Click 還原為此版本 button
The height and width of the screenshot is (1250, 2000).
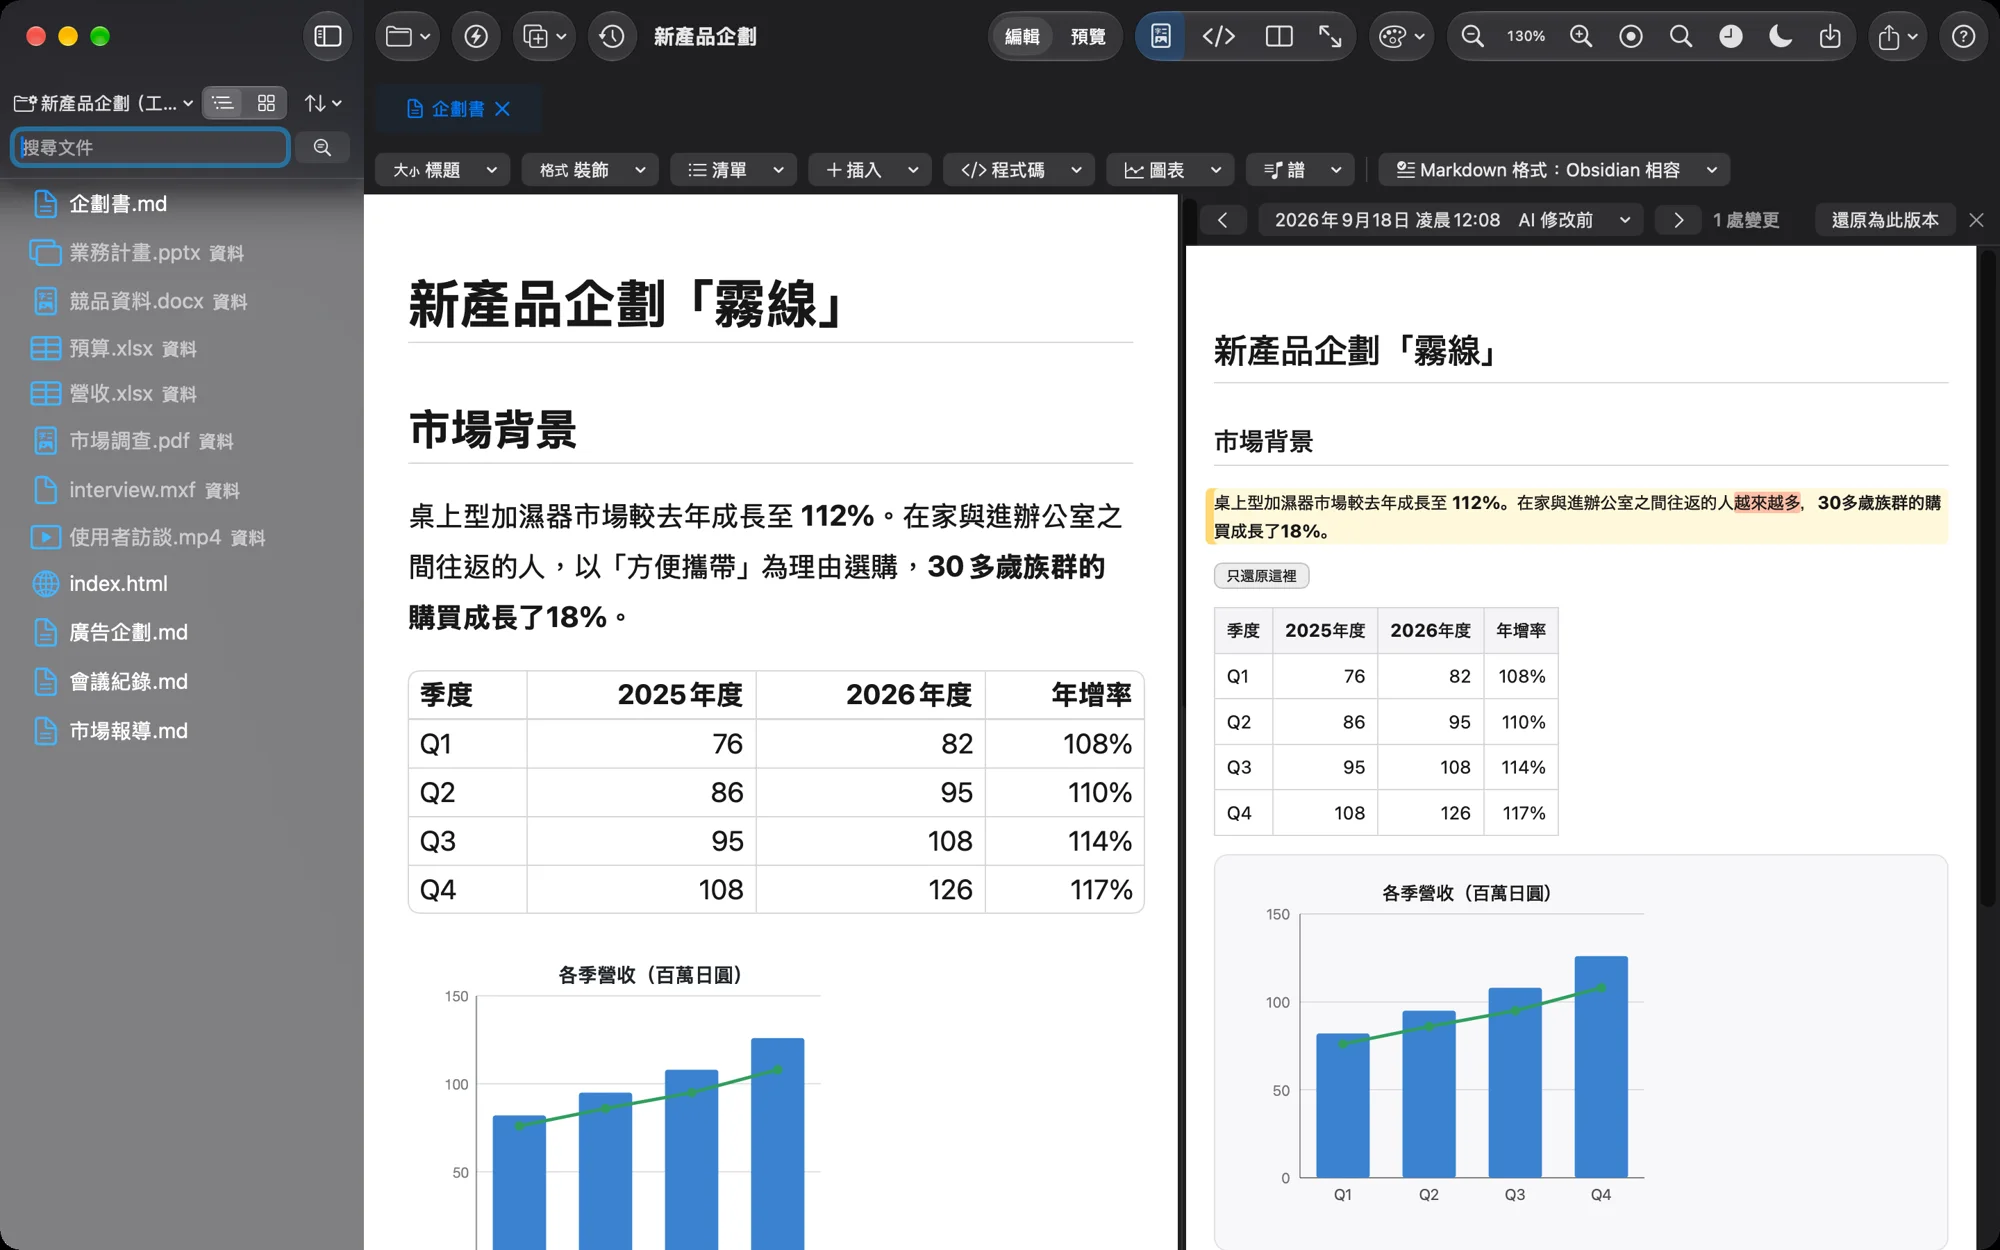[1884, 220]
